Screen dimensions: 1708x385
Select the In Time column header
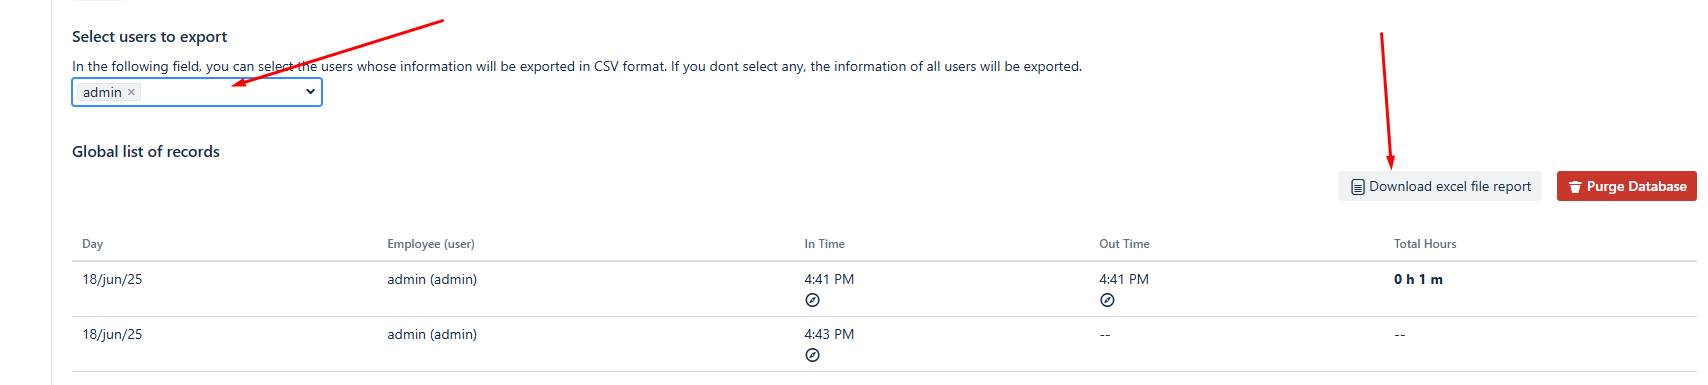tap(825, 244)
